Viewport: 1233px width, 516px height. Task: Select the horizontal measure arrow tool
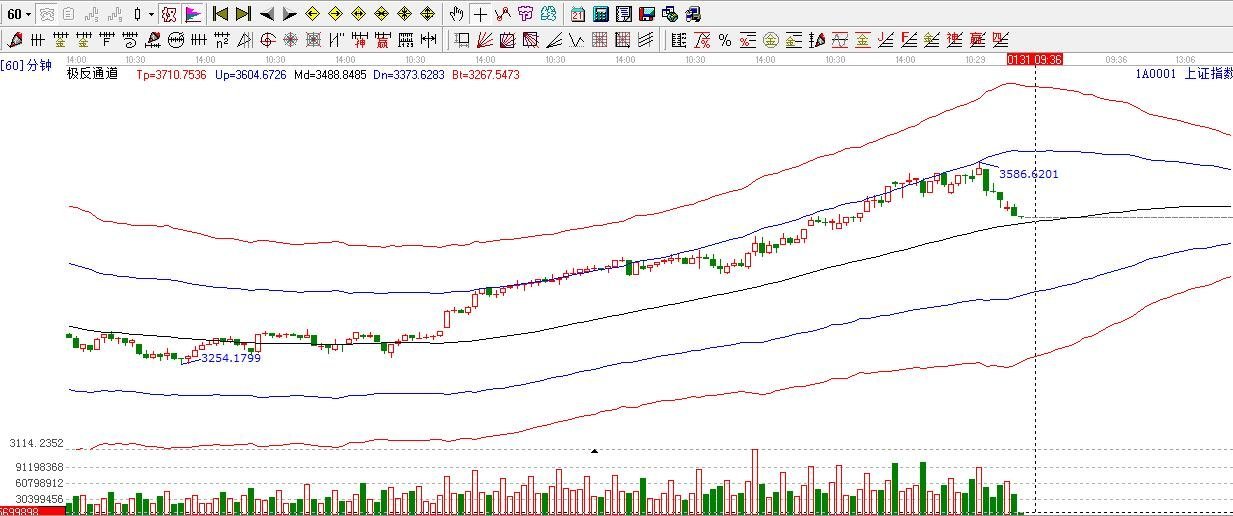[429, 40]
